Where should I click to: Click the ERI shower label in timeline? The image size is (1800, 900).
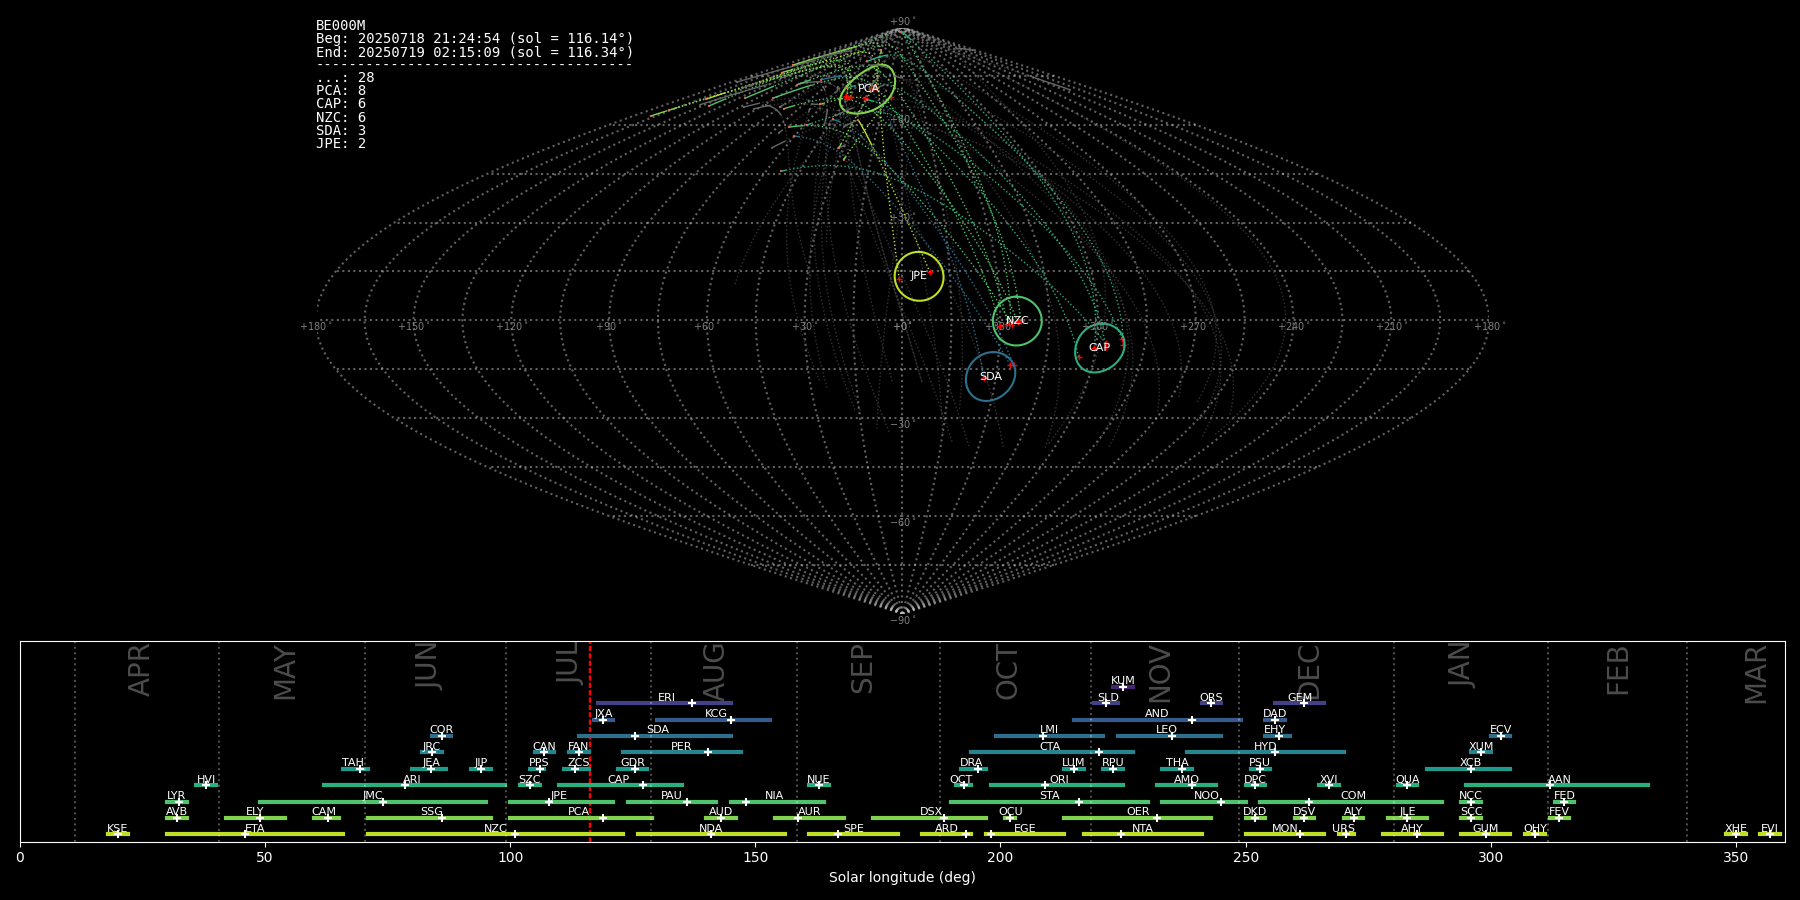(x=667, y=698)
